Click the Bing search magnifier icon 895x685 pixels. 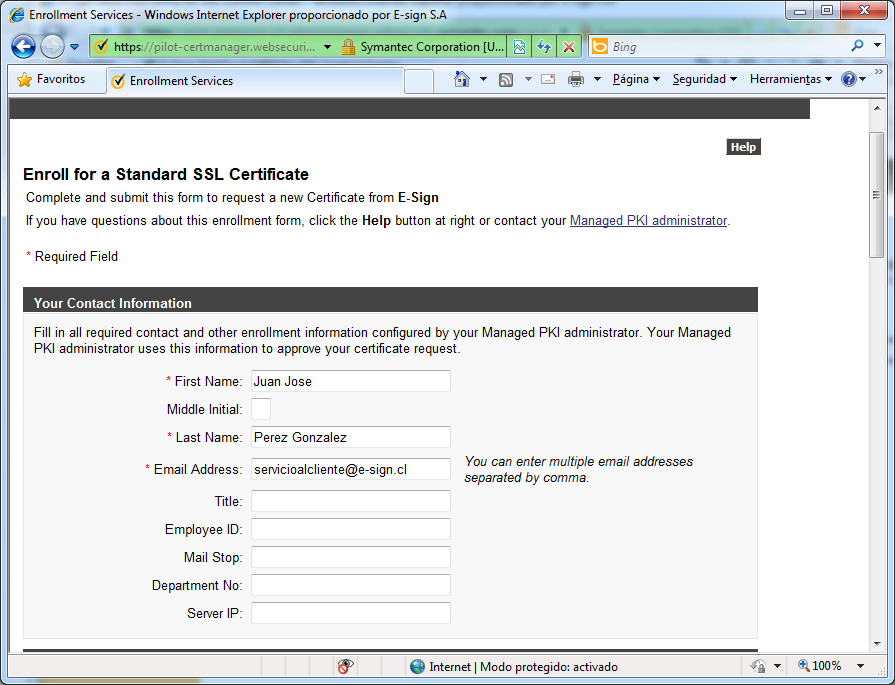click(x=857, y=46)
